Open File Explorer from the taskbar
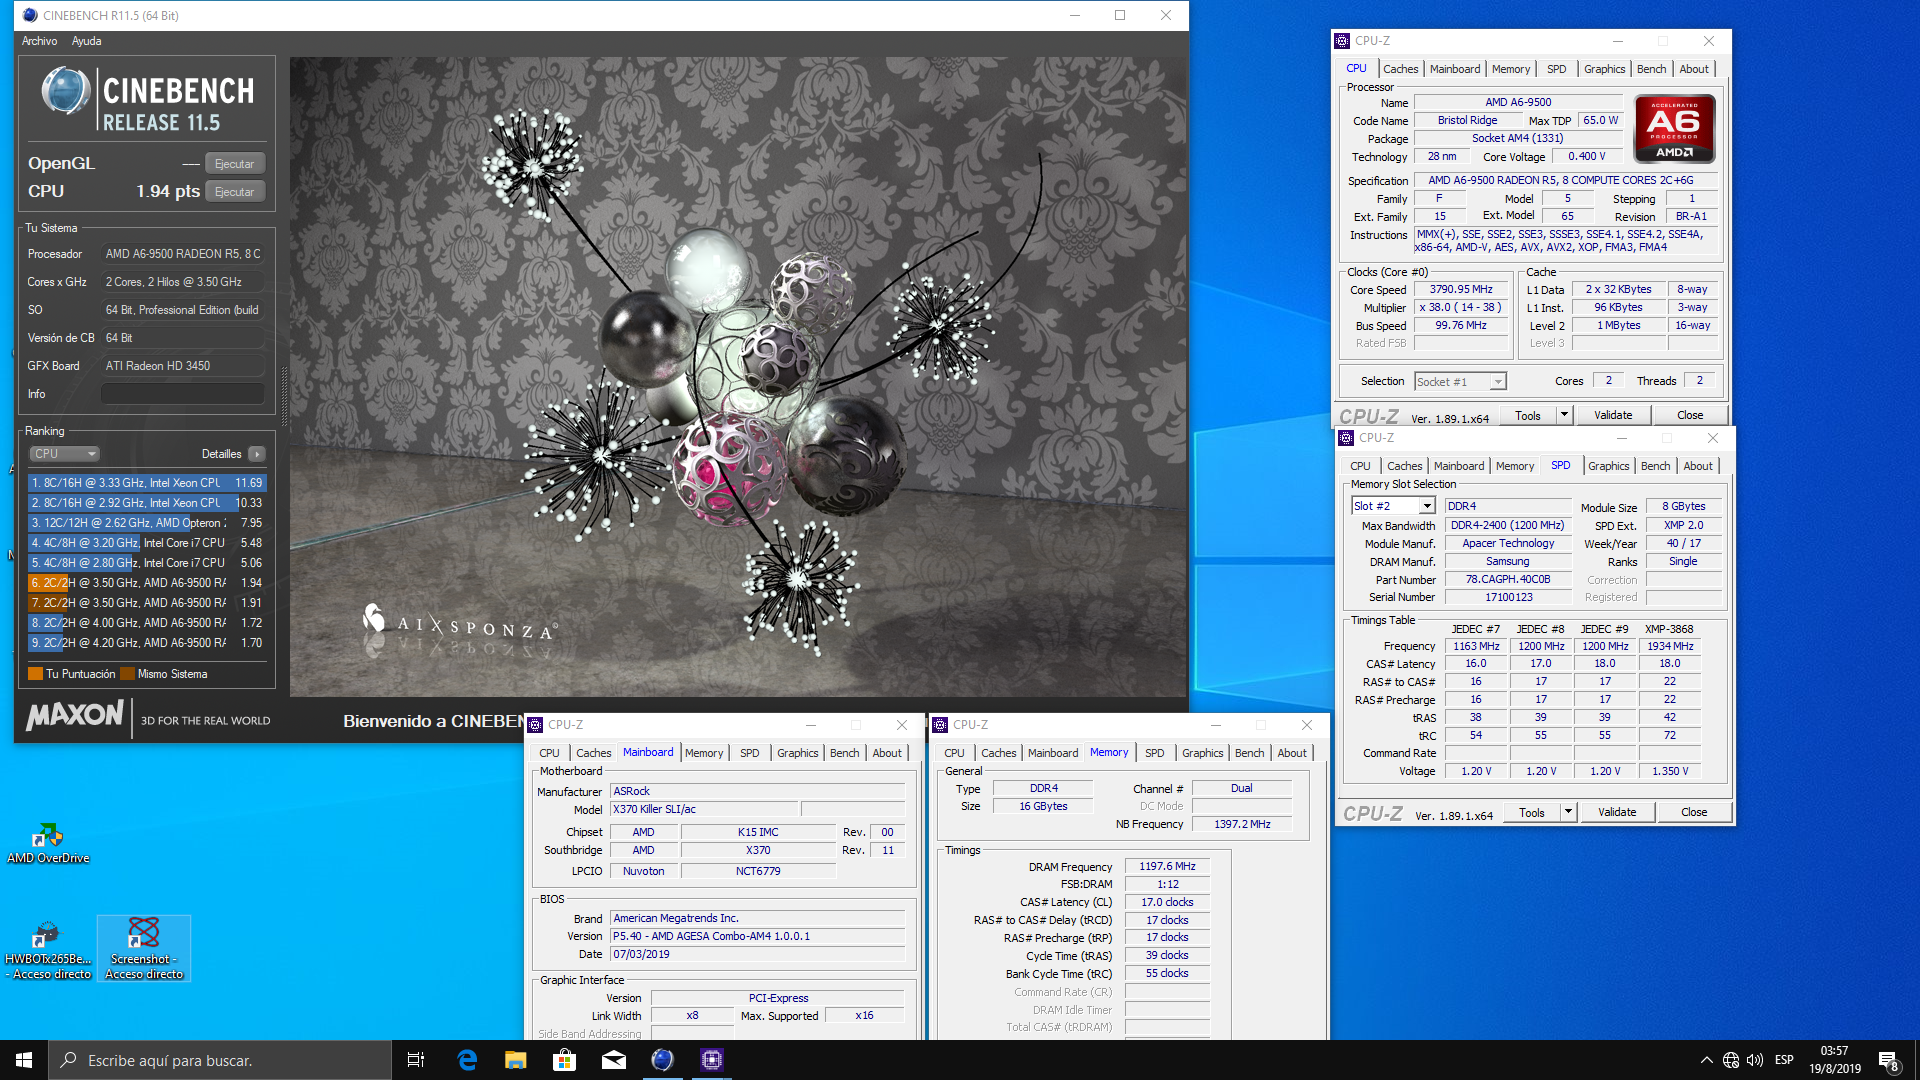The width and height of the screenshot is (1920, 1080). (x=516, y=1060)
